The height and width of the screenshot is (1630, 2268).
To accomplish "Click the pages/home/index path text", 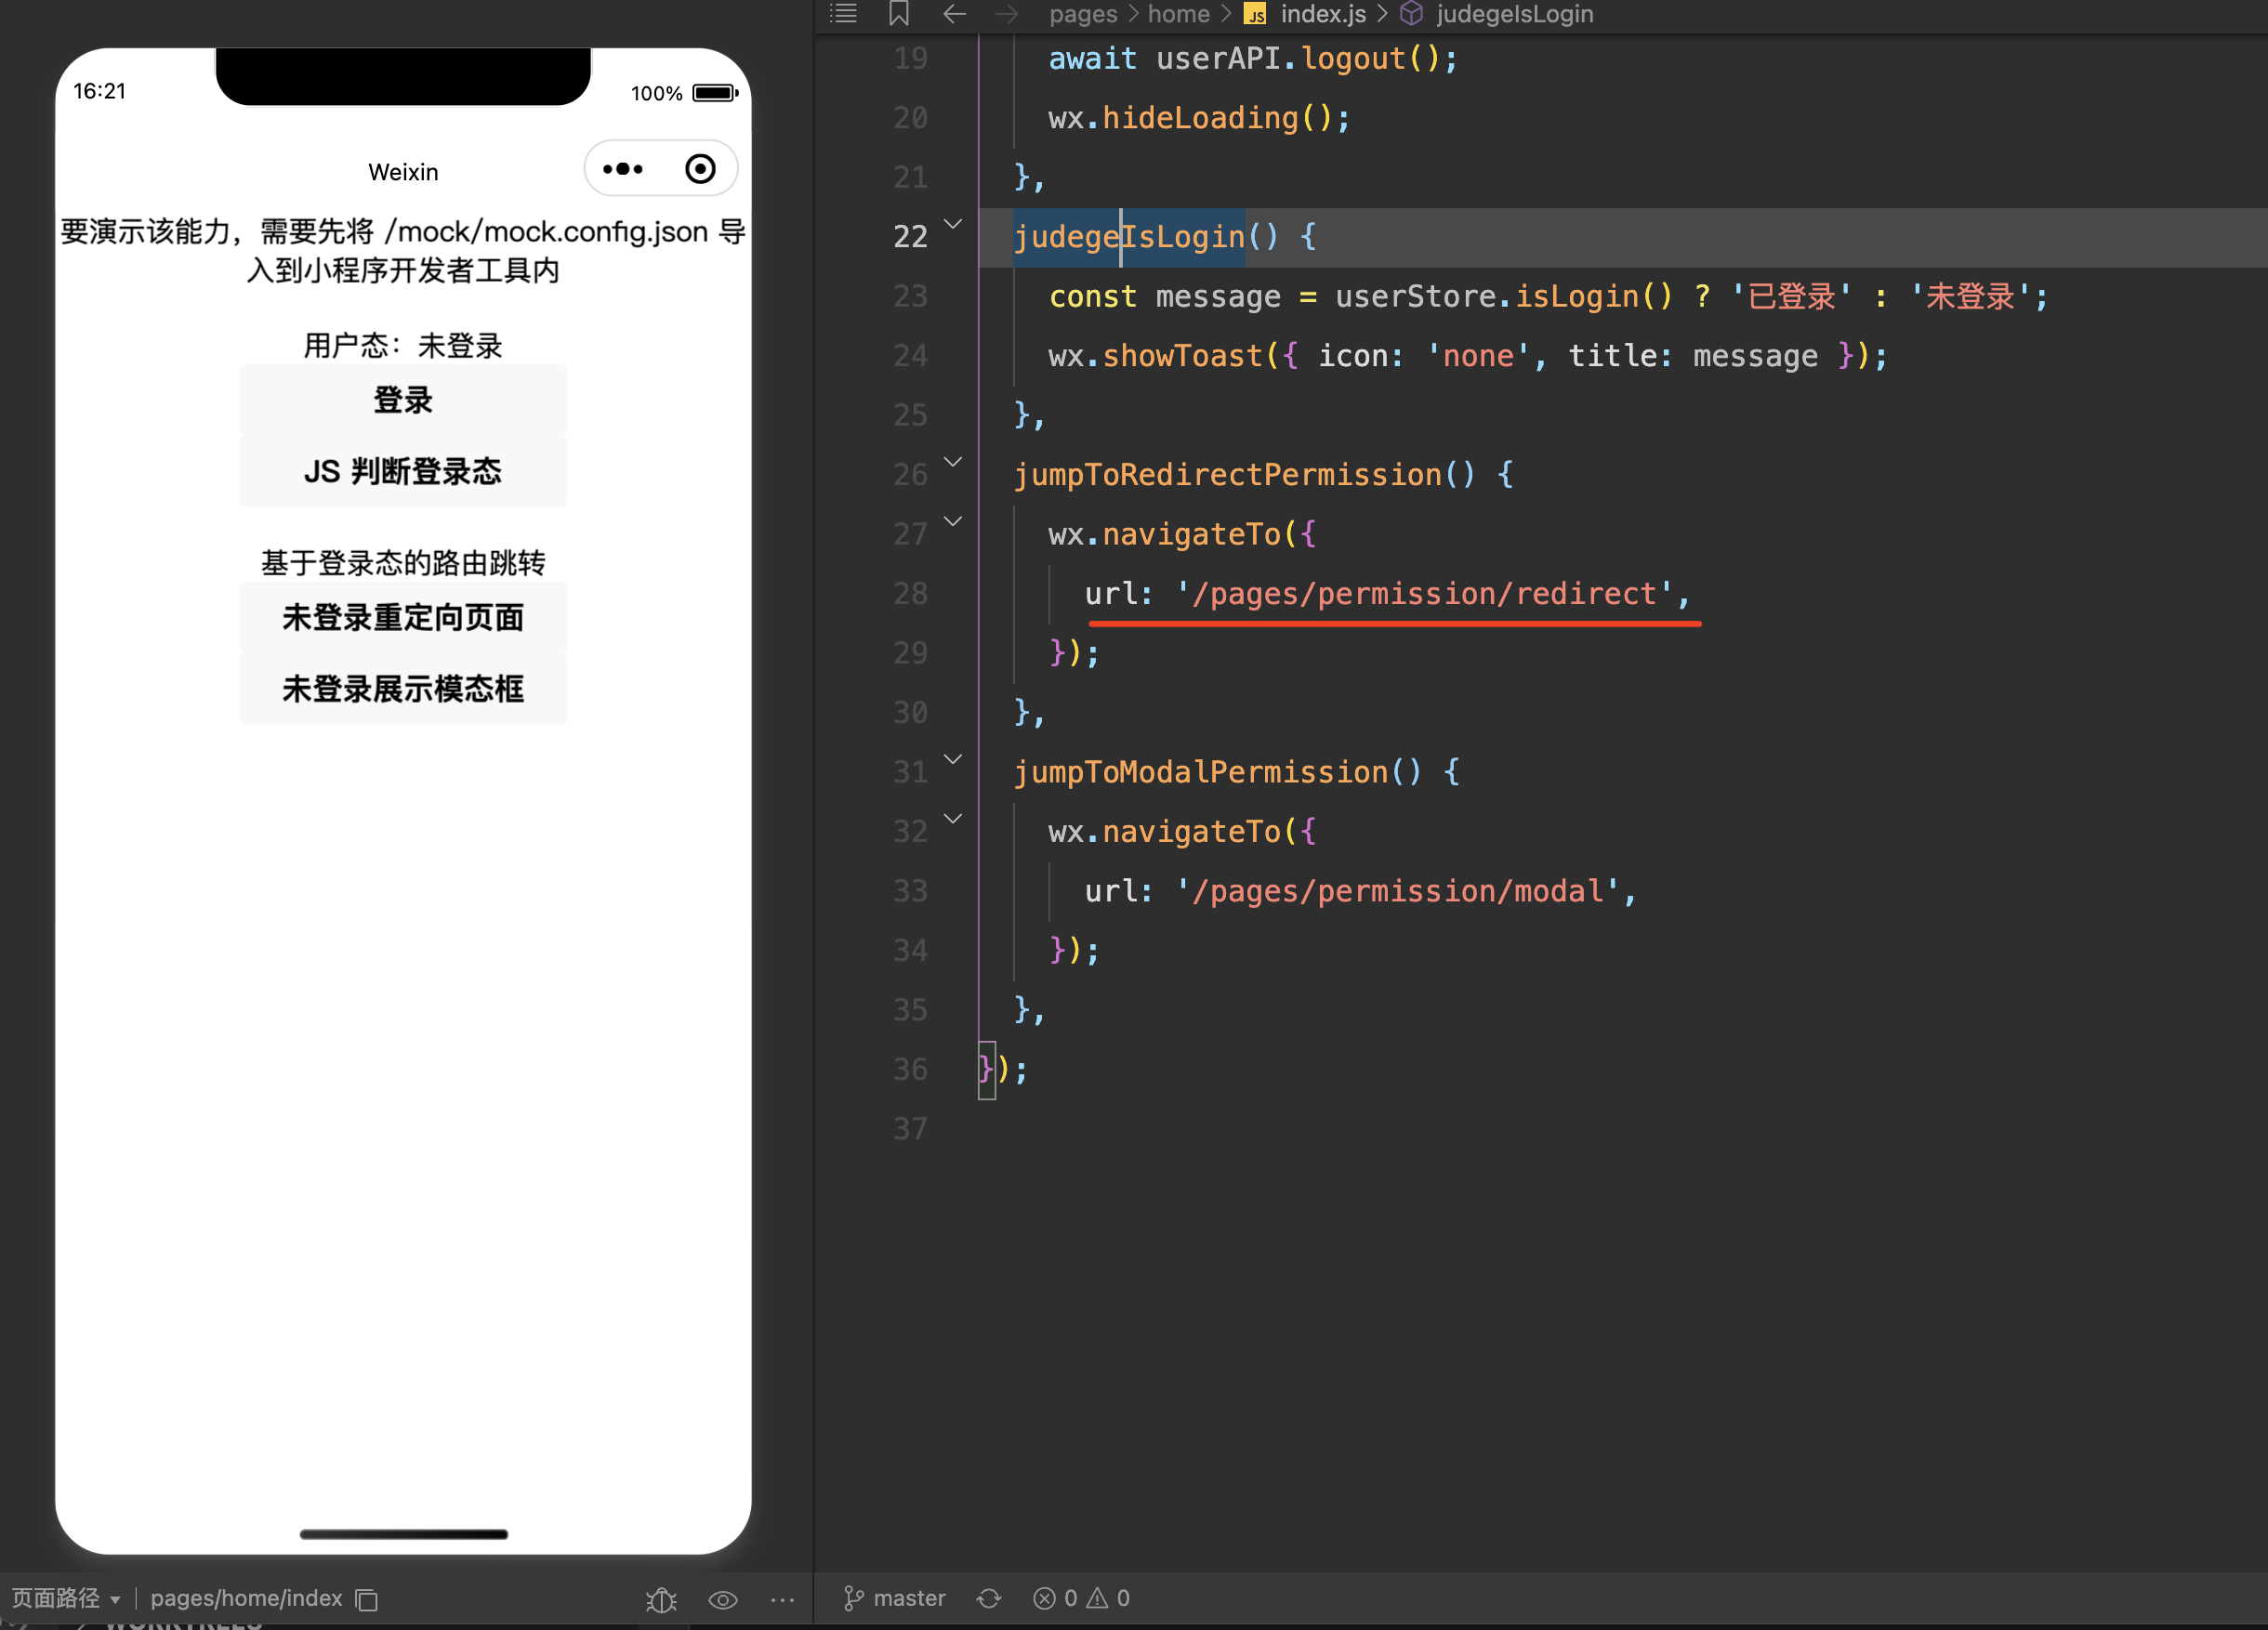I will [246, 1598].
